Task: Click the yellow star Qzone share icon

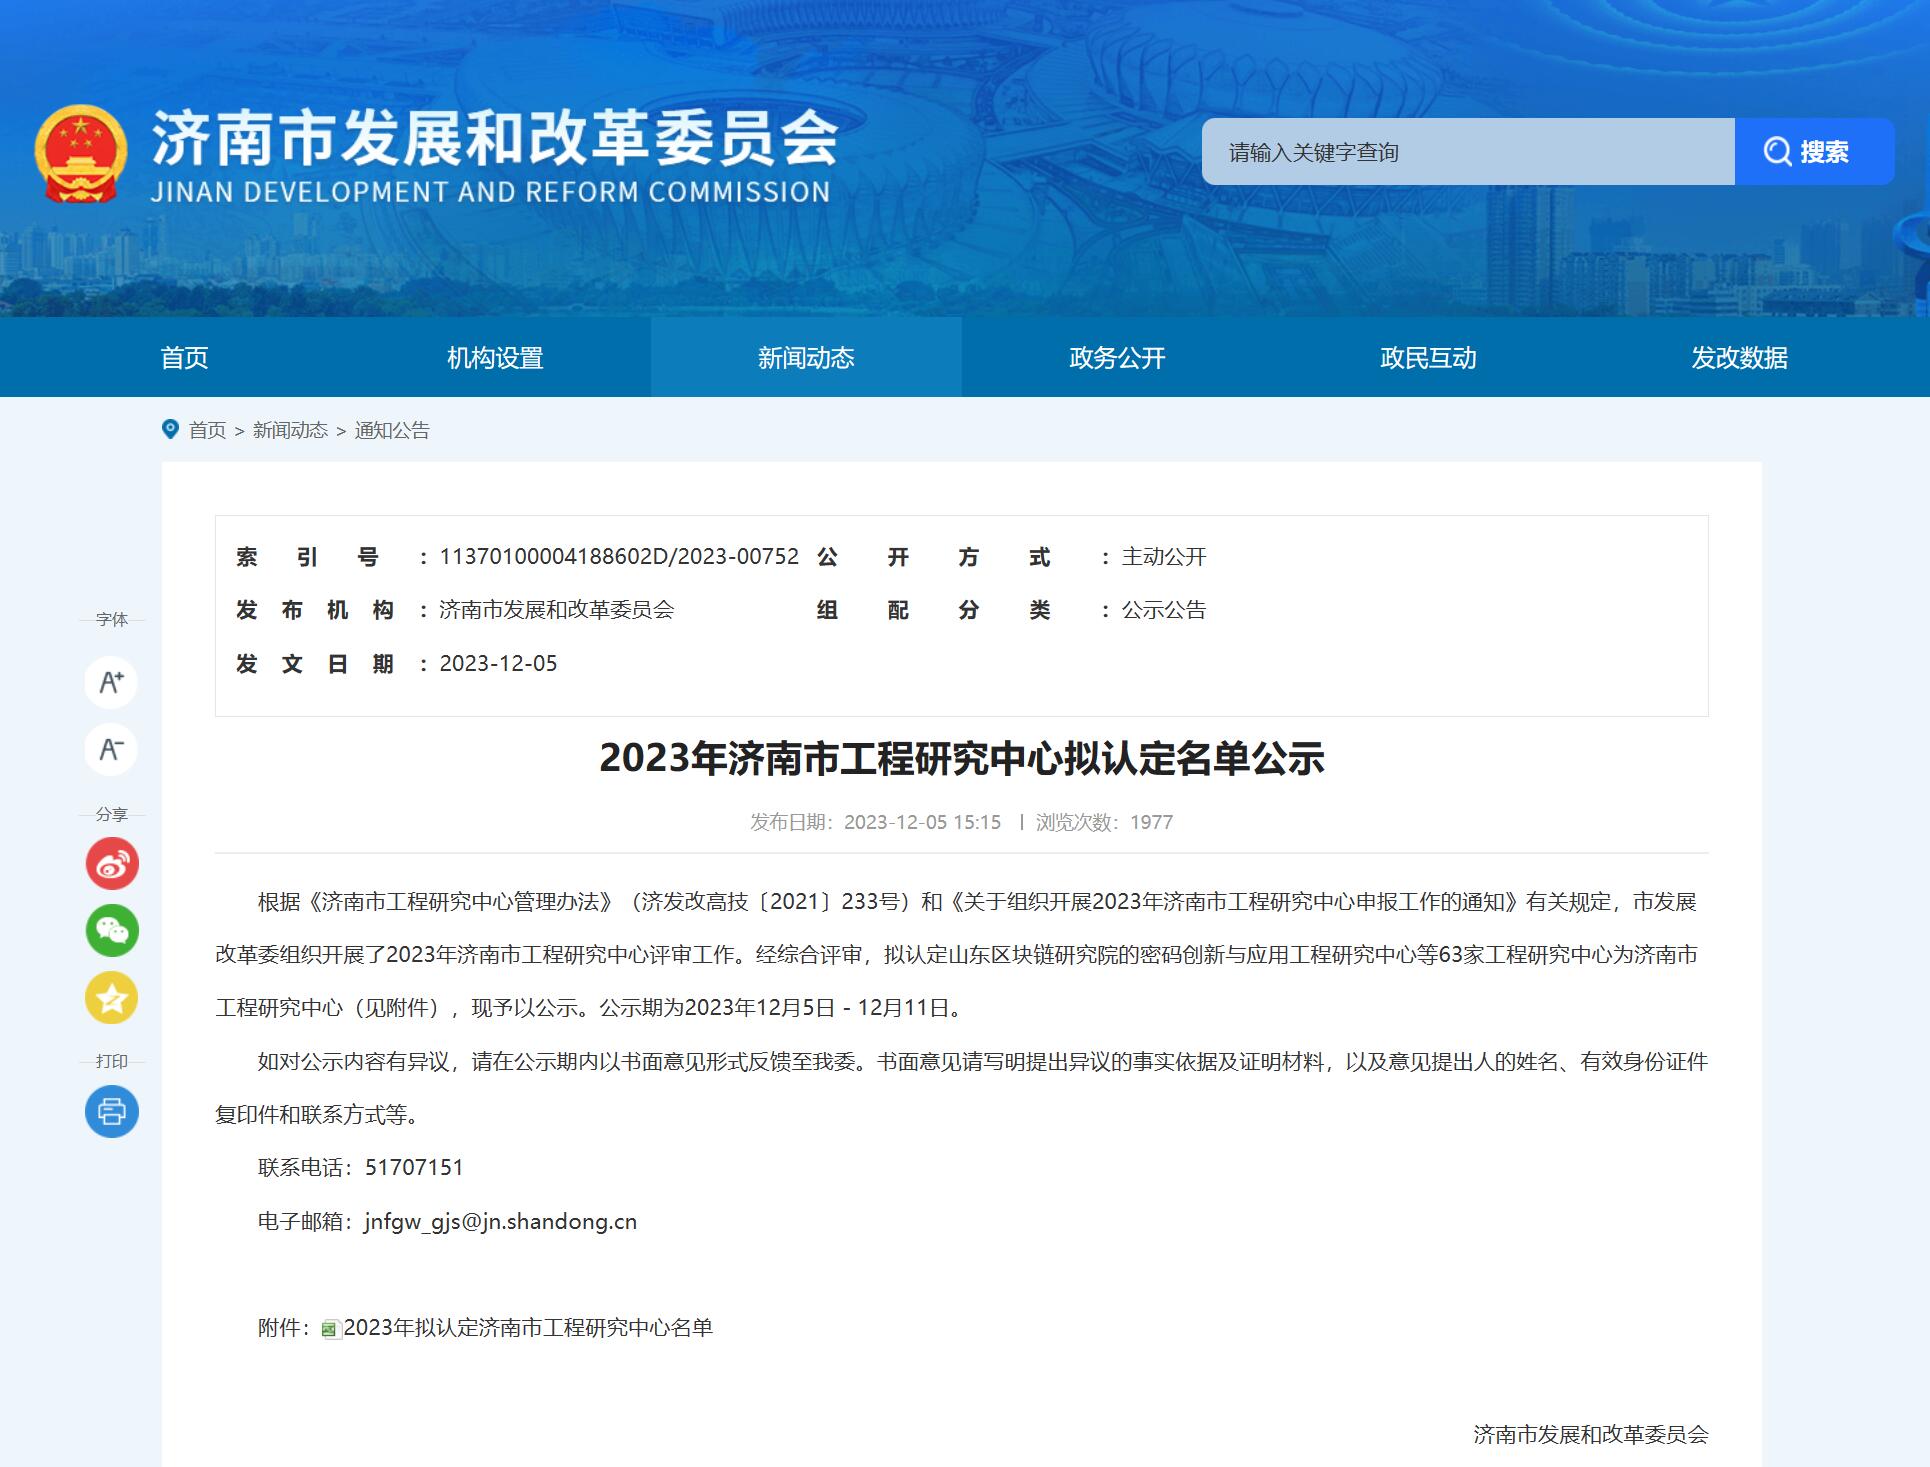Action: click(111, 998)
